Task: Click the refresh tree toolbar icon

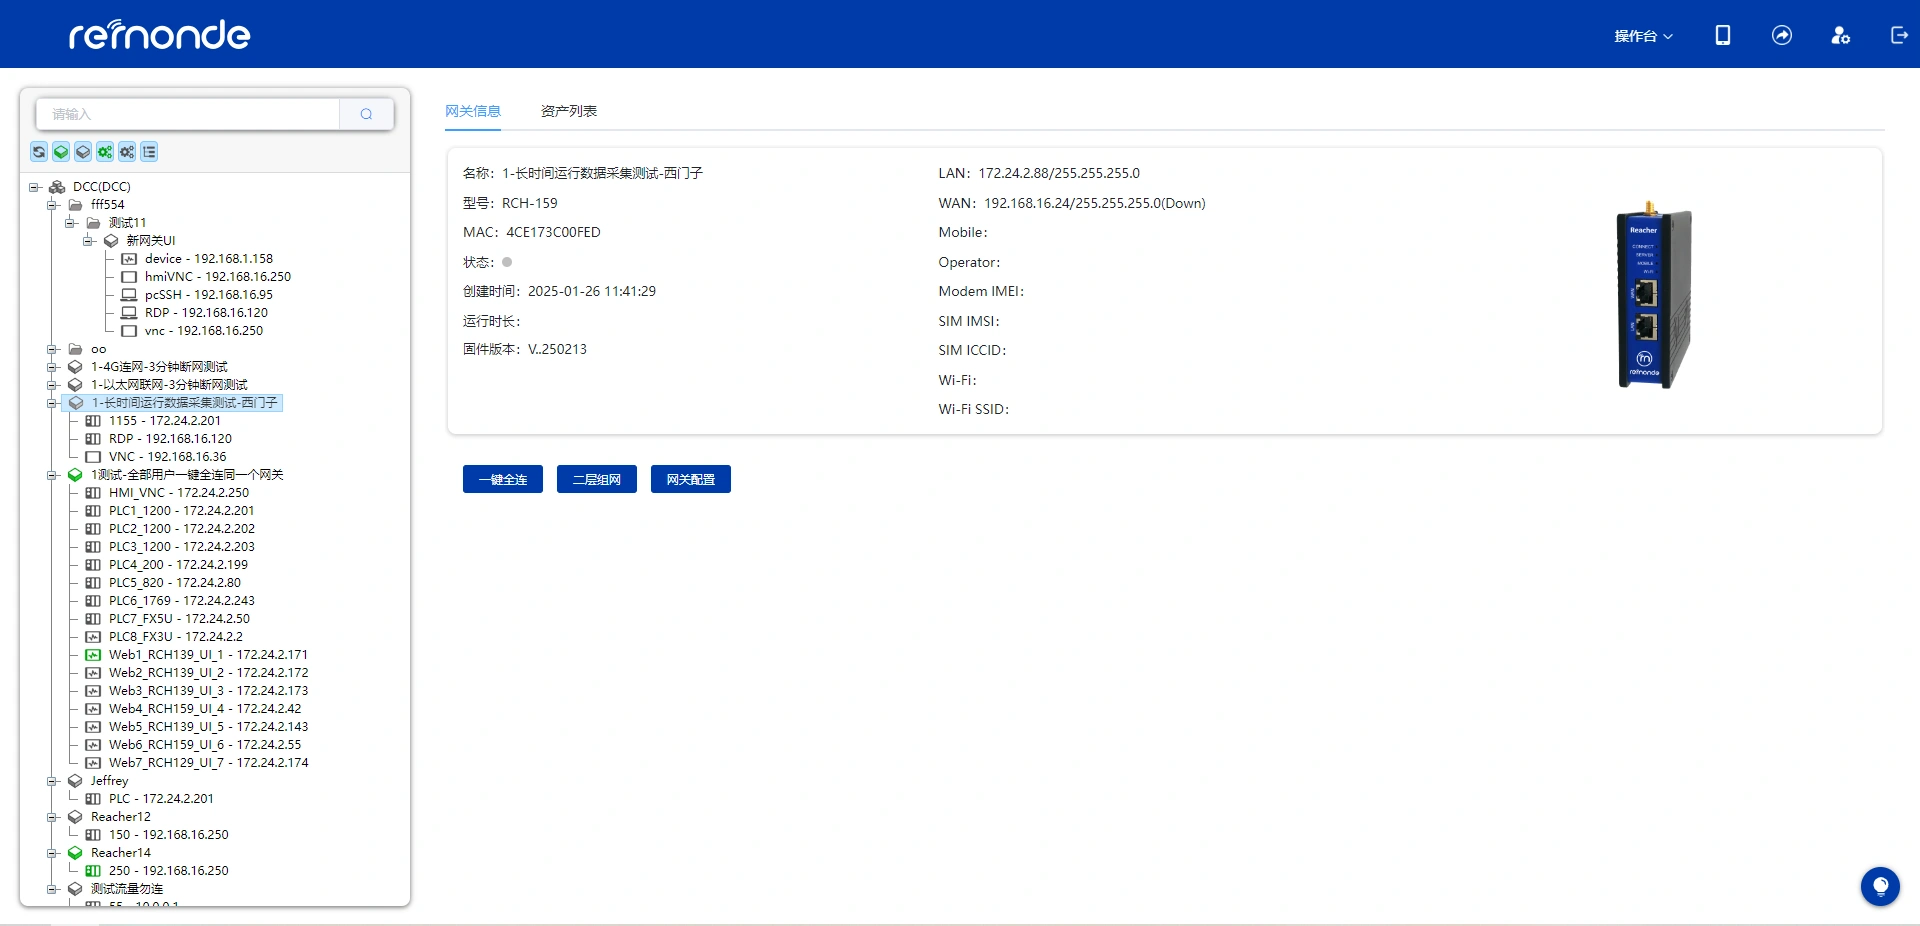Action: click(x=39, y=152)
